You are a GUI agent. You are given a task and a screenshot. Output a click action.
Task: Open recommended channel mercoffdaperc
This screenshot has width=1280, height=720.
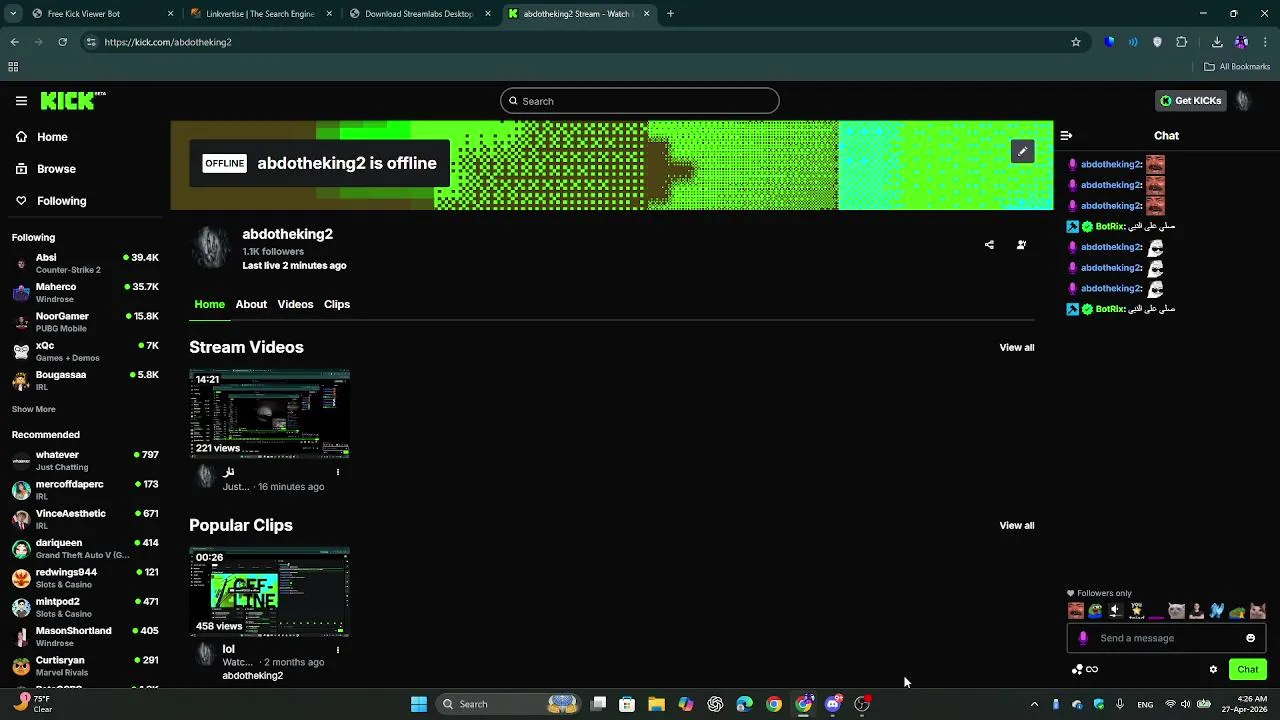[84, 489]
